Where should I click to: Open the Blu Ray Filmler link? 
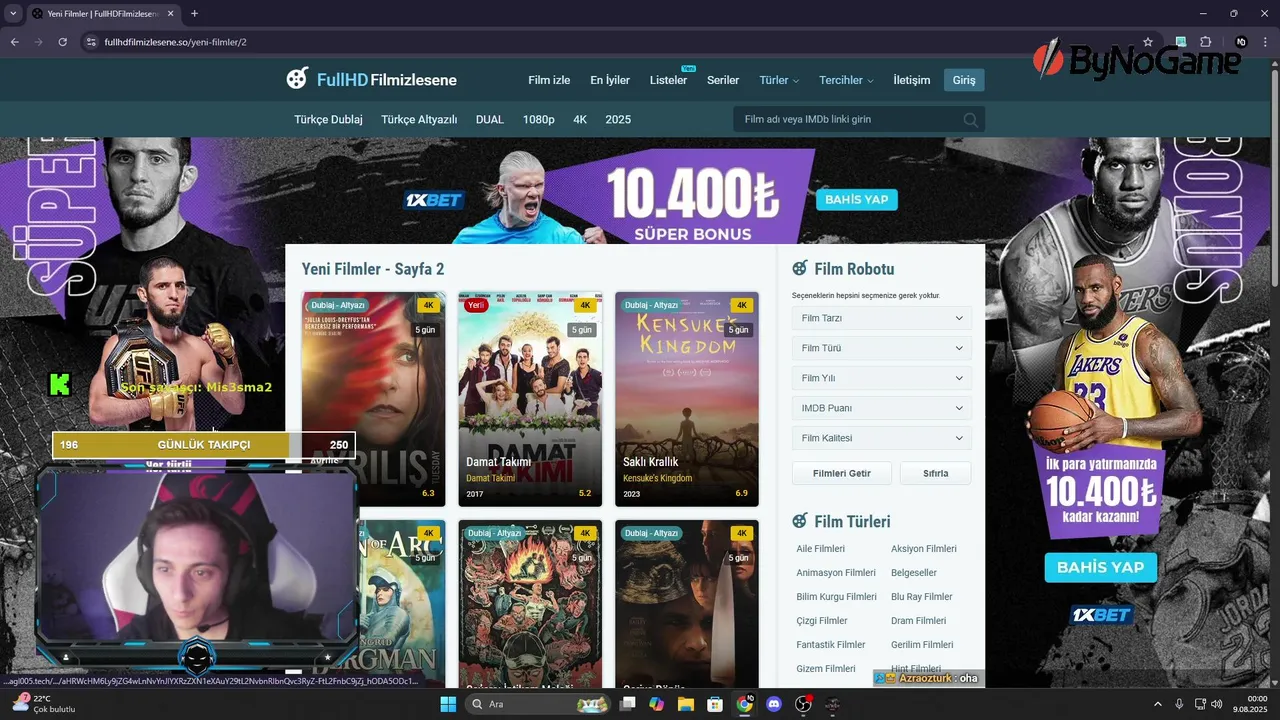tap(922, 597)
